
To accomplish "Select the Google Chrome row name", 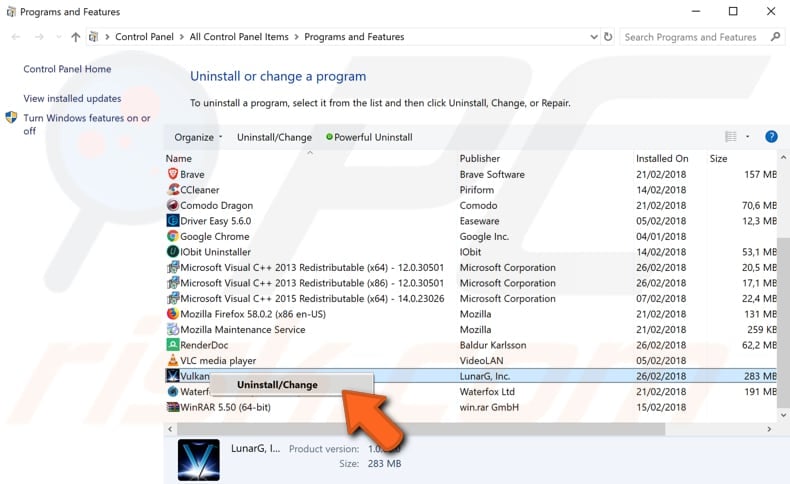I will (215, 236).
